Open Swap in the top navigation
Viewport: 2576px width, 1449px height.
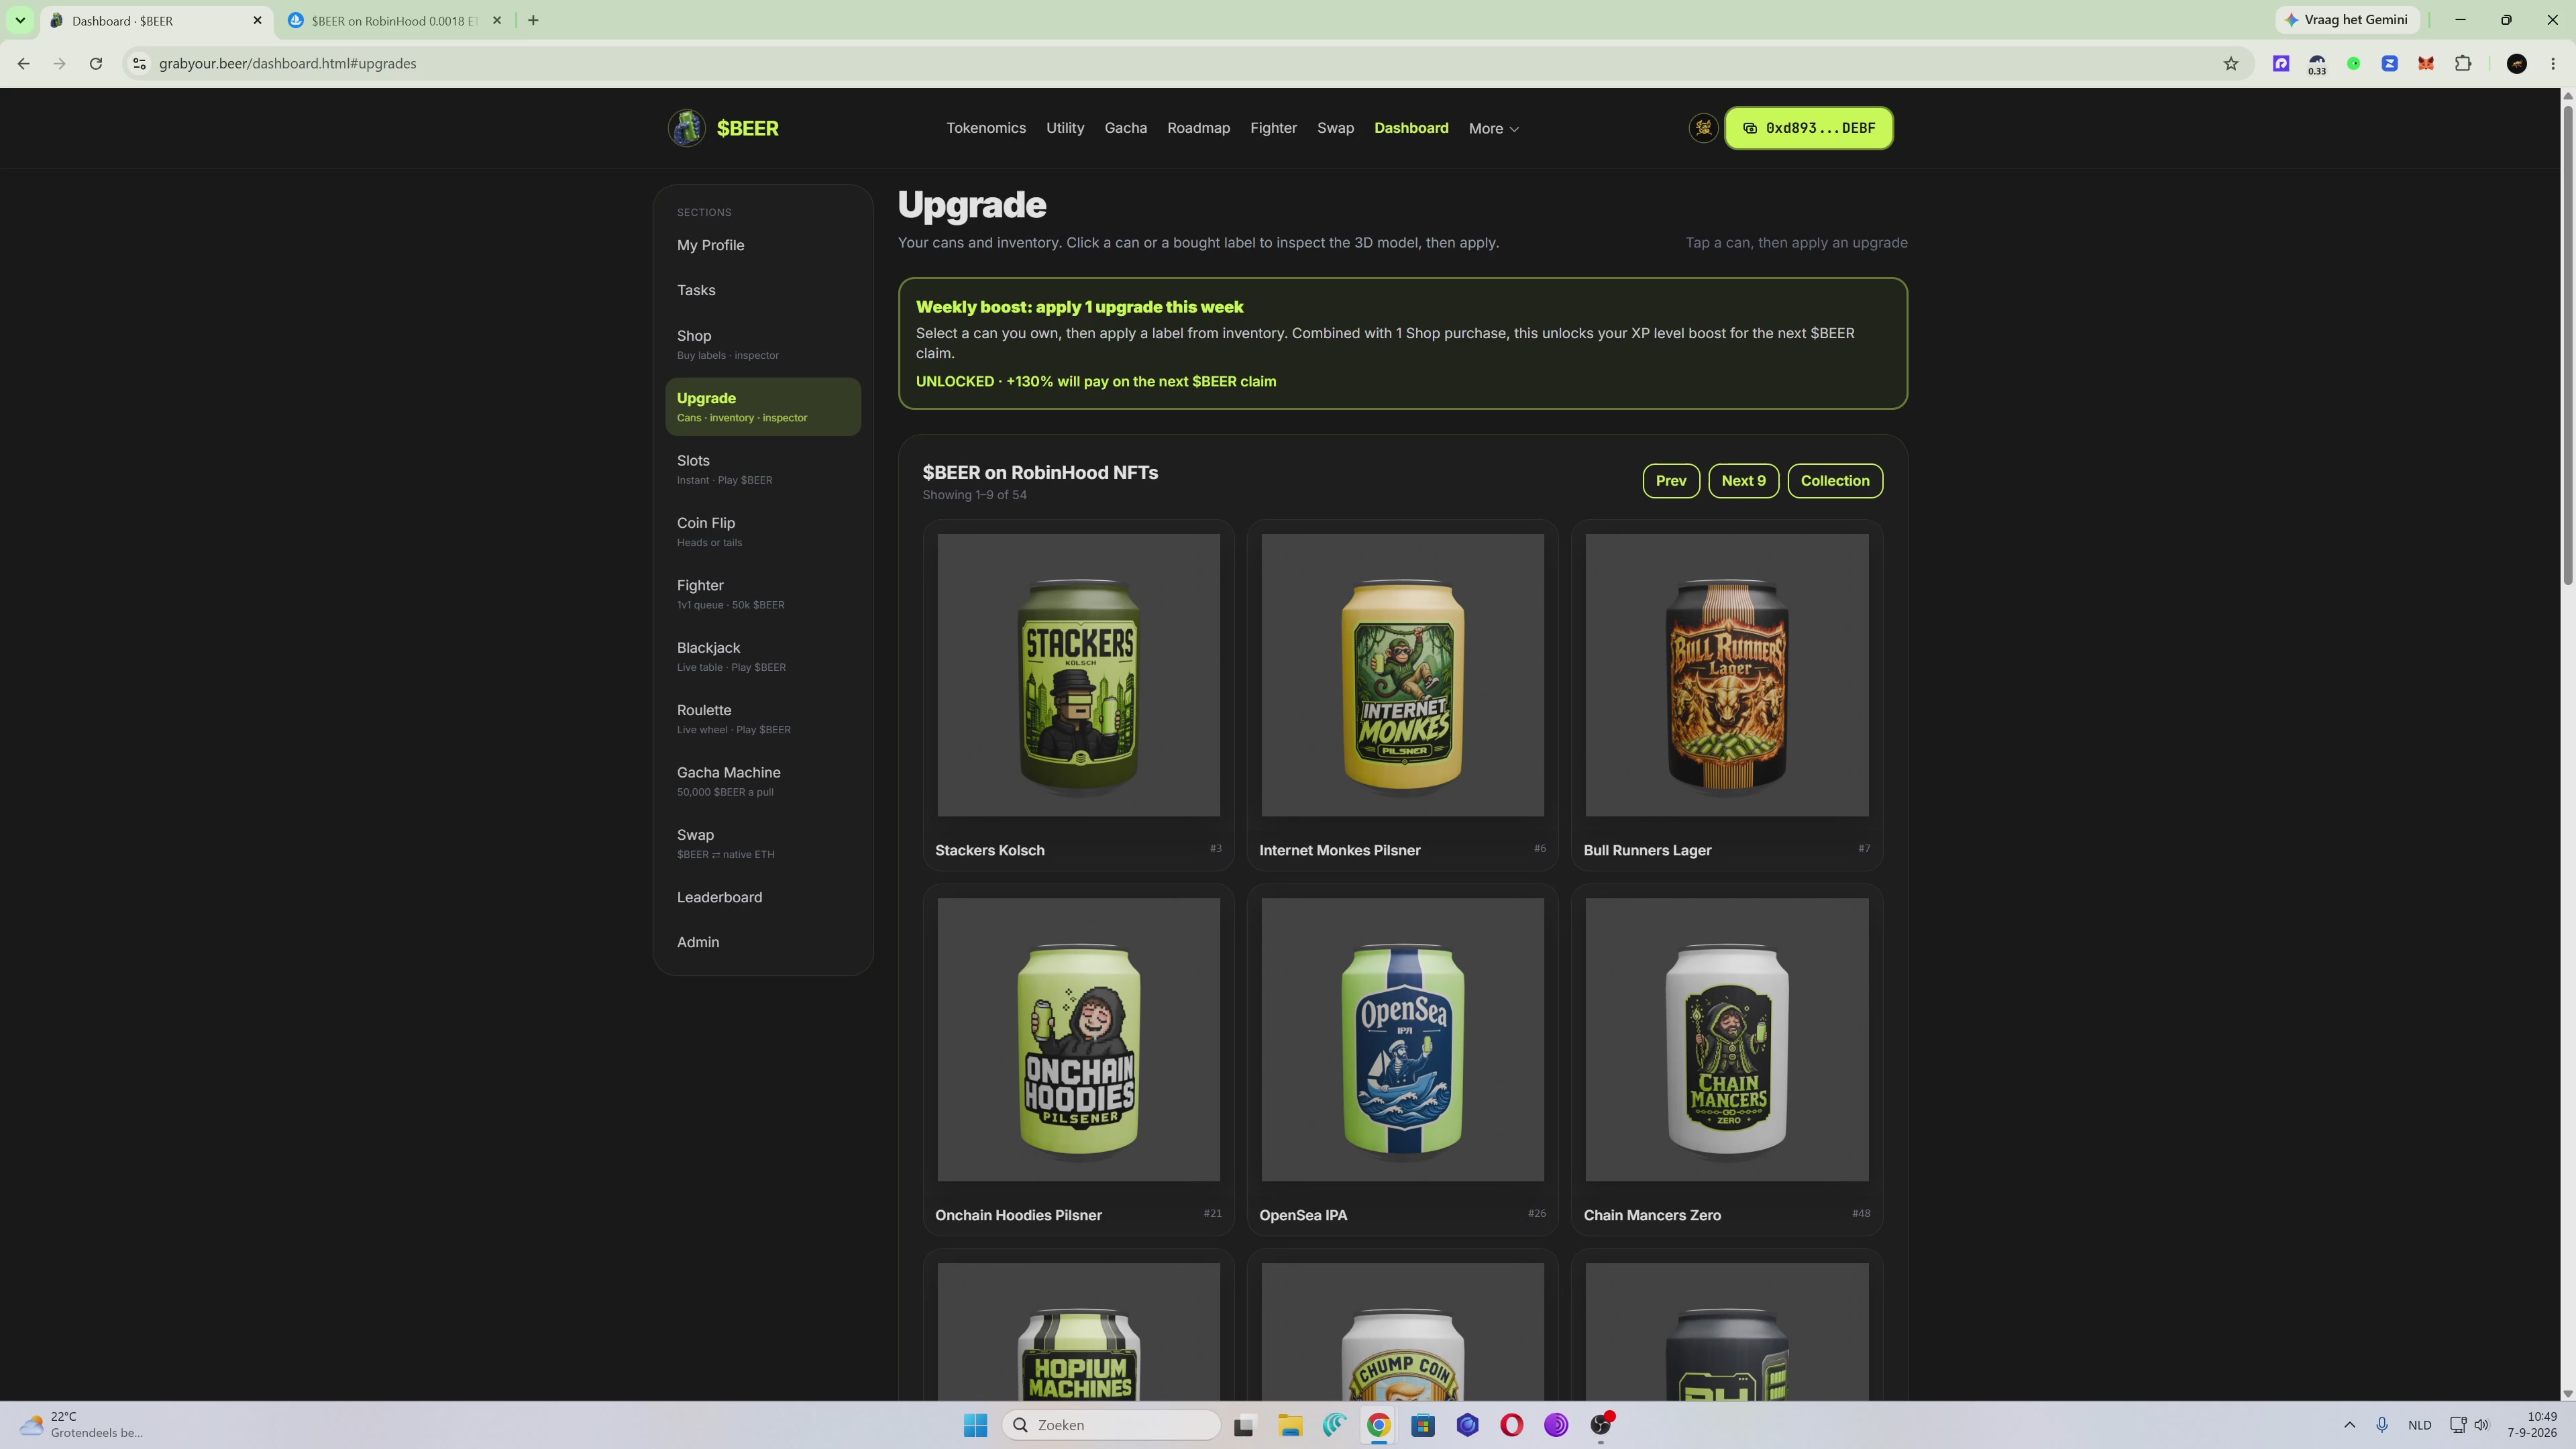click(1335, 128)
